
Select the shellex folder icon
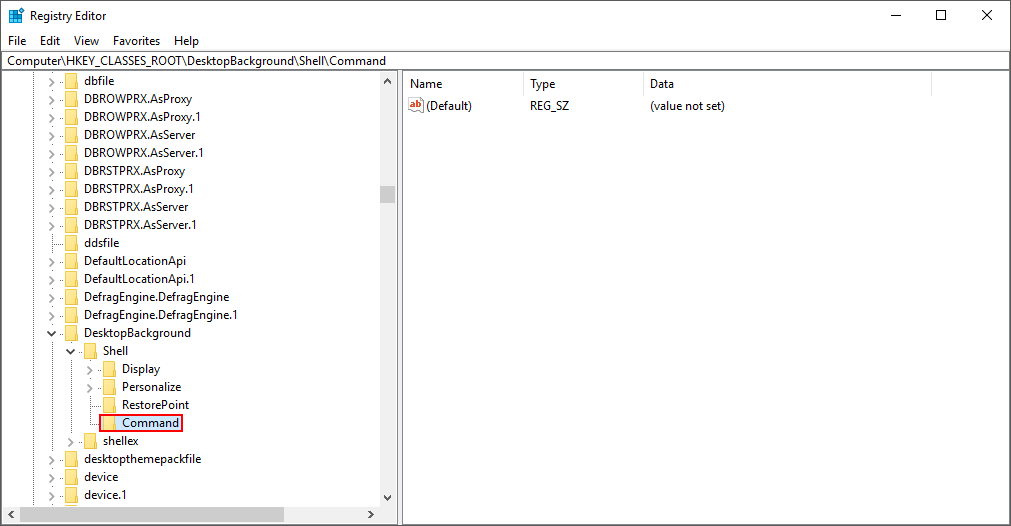point(91,442)
